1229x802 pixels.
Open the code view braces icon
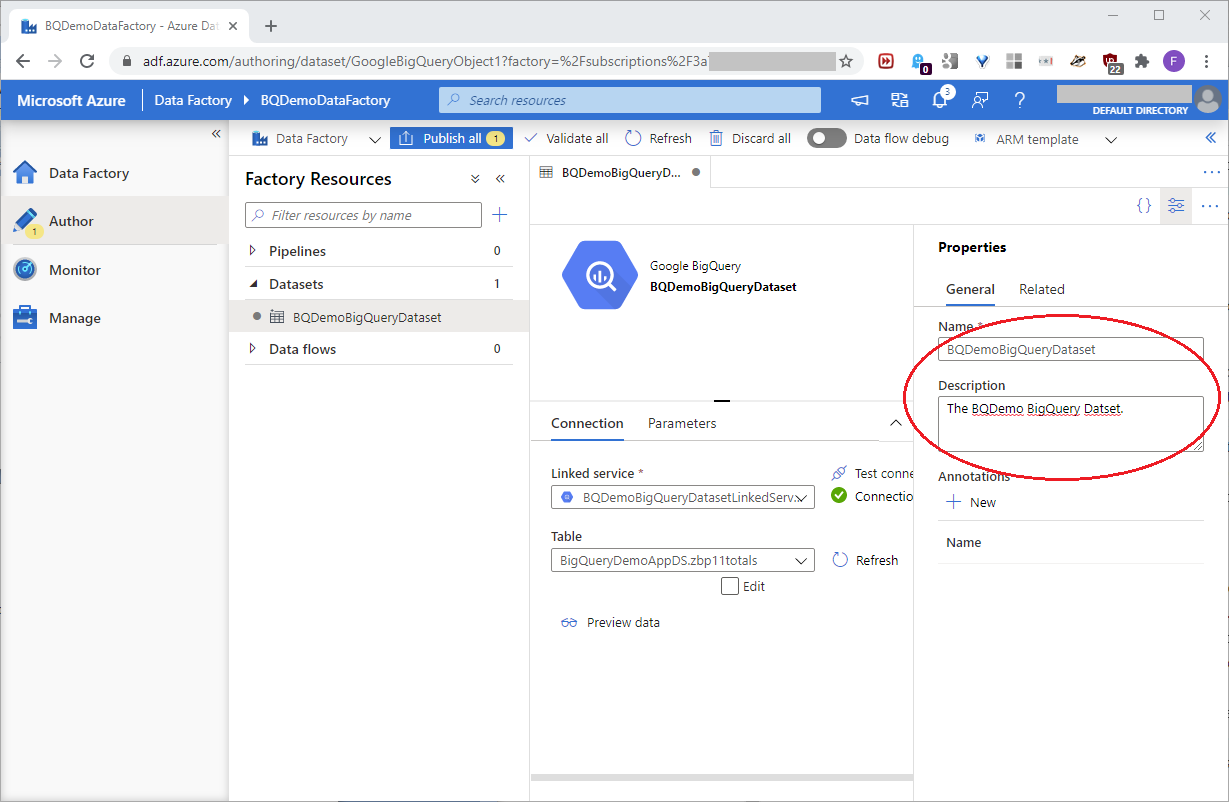pos(1144,205)
